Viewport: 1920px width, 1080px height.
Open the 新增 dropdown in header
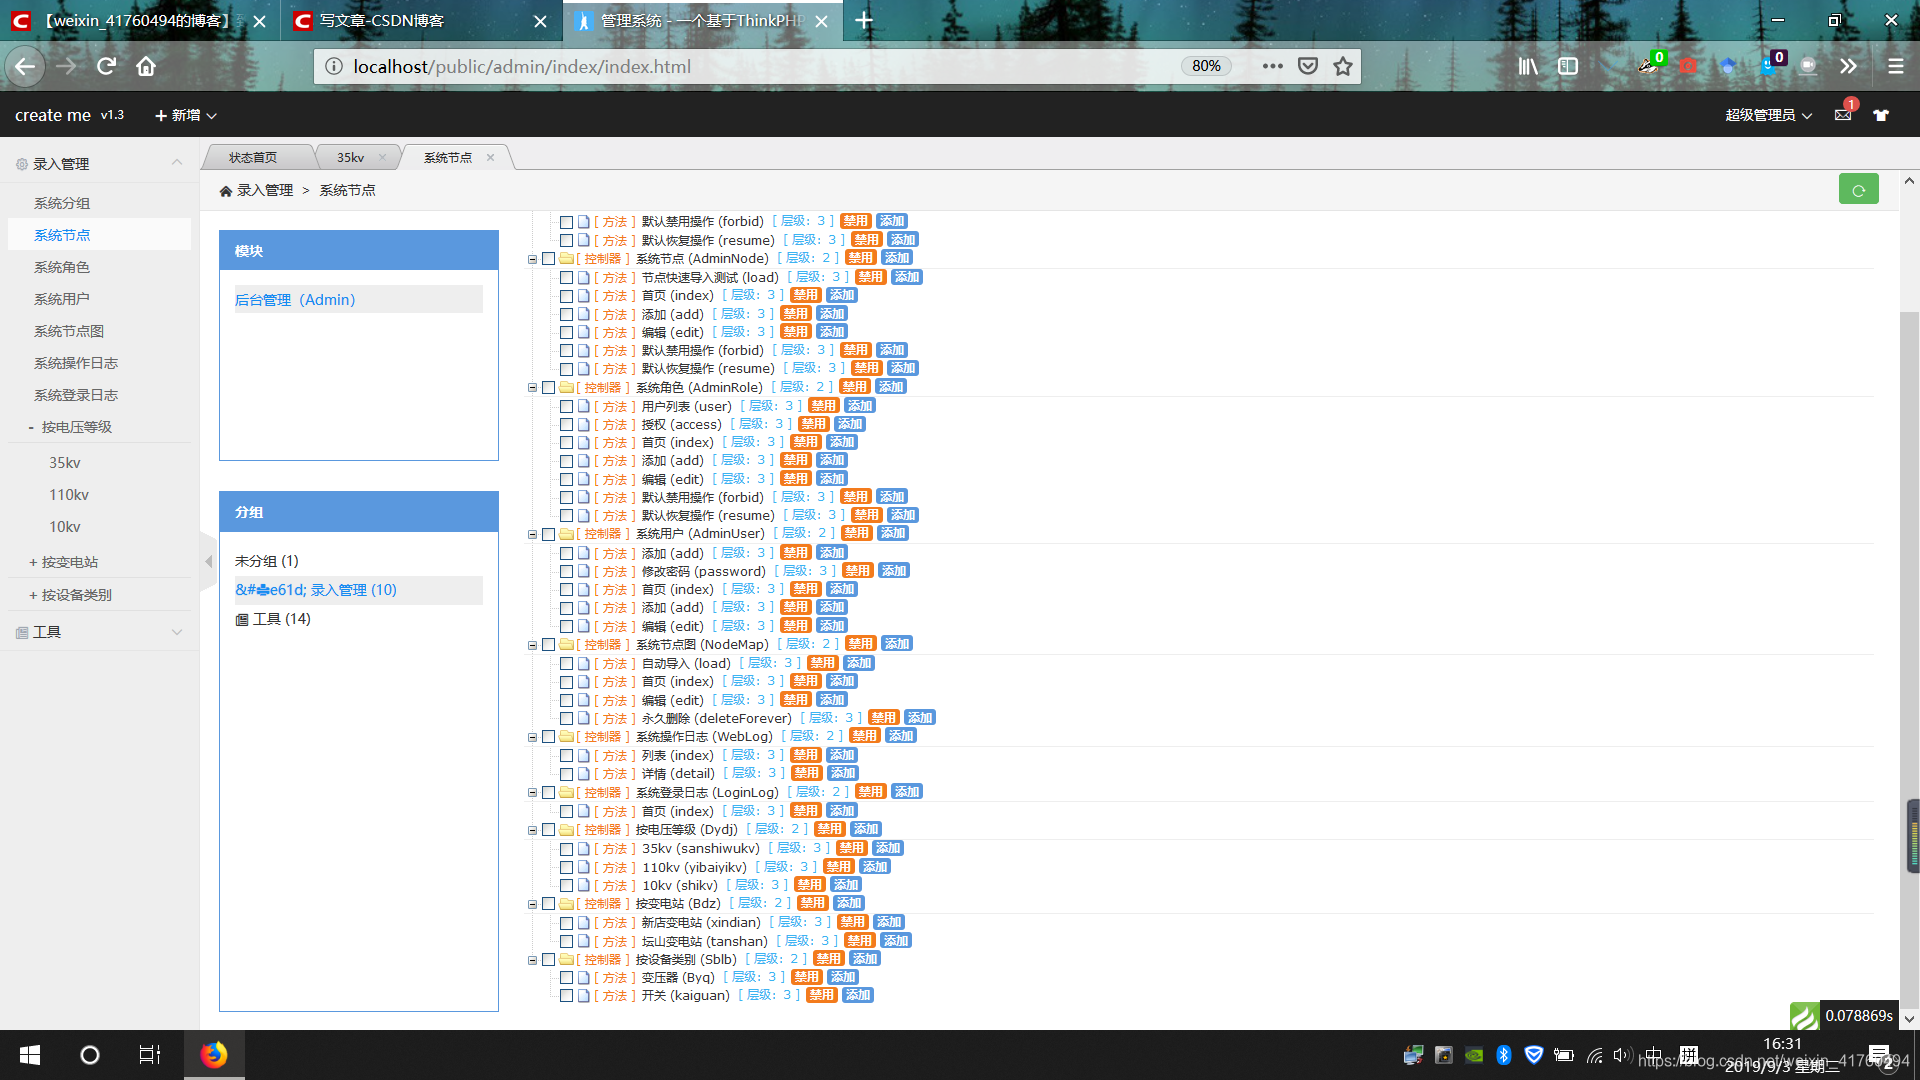186,116
